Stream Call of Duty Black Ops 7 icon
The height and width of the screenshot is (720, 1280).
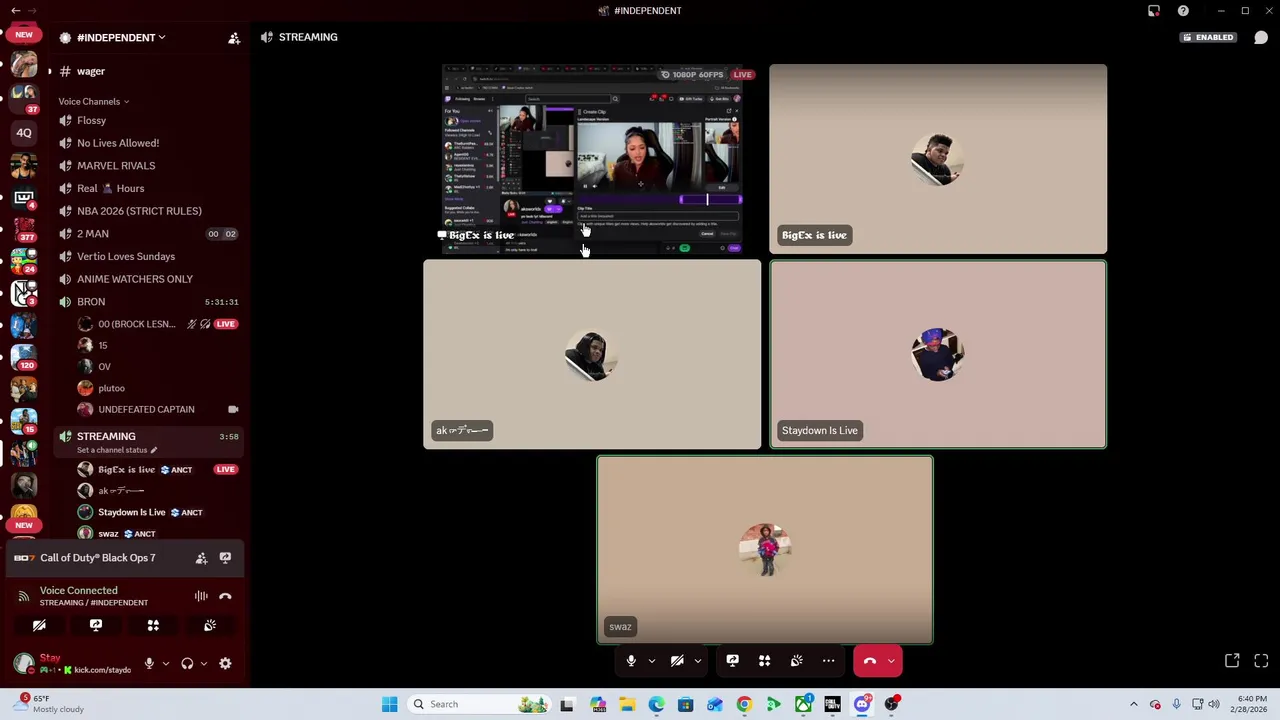(225, 558)
